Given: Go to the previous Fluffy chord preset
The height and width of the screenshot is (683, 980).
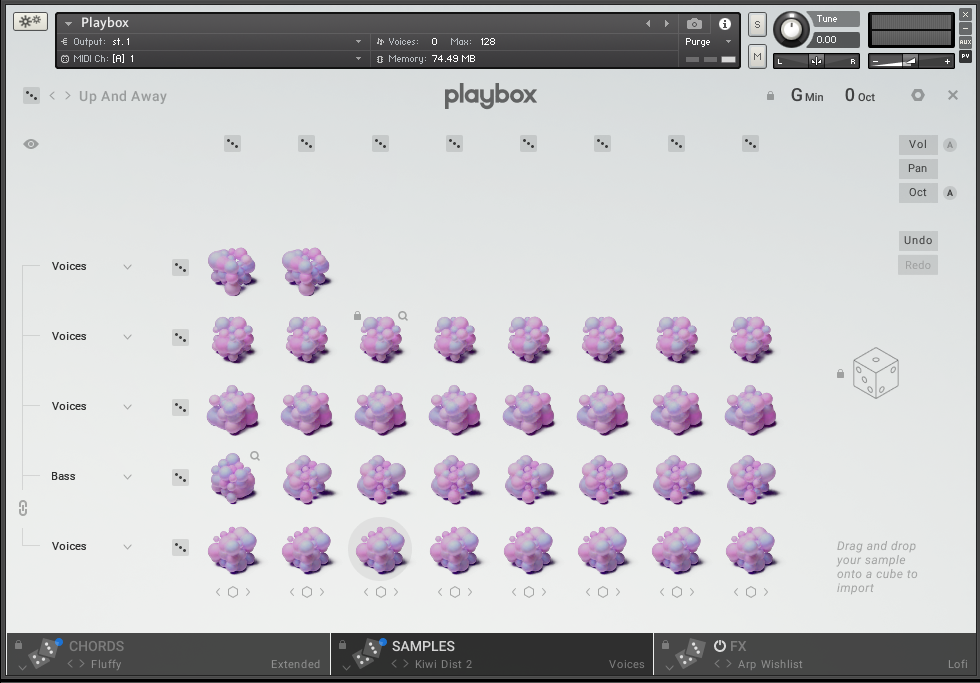Looking at the screenshot, I should click(71, 664).
